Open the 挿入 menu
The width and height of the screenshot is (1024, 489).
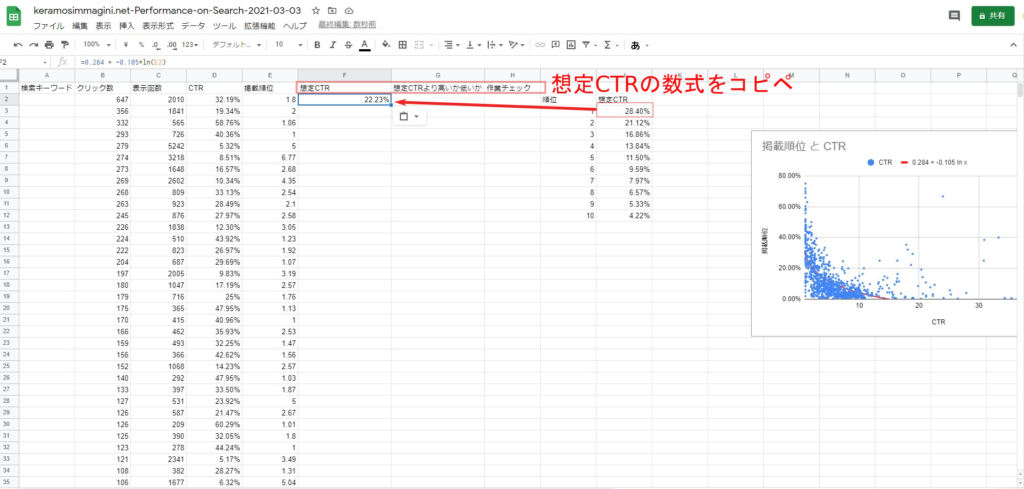tap(127, 26)
